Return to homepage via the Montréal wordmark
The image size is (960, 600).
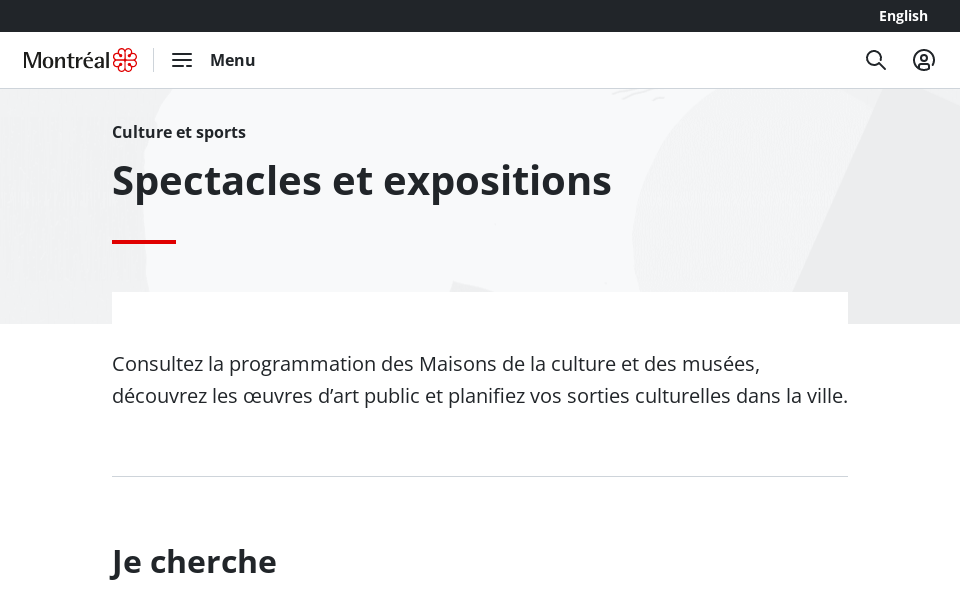click(x=66, y=60)
